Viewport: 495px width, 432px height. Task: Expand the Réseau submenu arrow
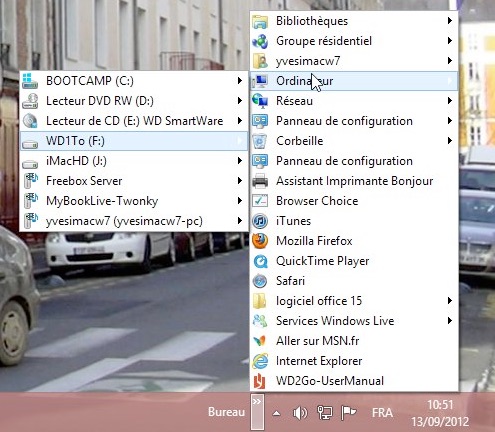pos(450,101)
